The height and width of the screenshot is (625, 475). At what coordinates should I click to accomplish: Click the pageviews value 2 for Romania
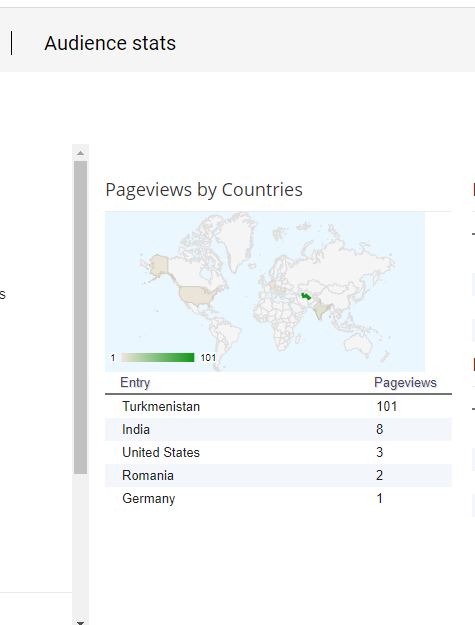click(380, 476)
